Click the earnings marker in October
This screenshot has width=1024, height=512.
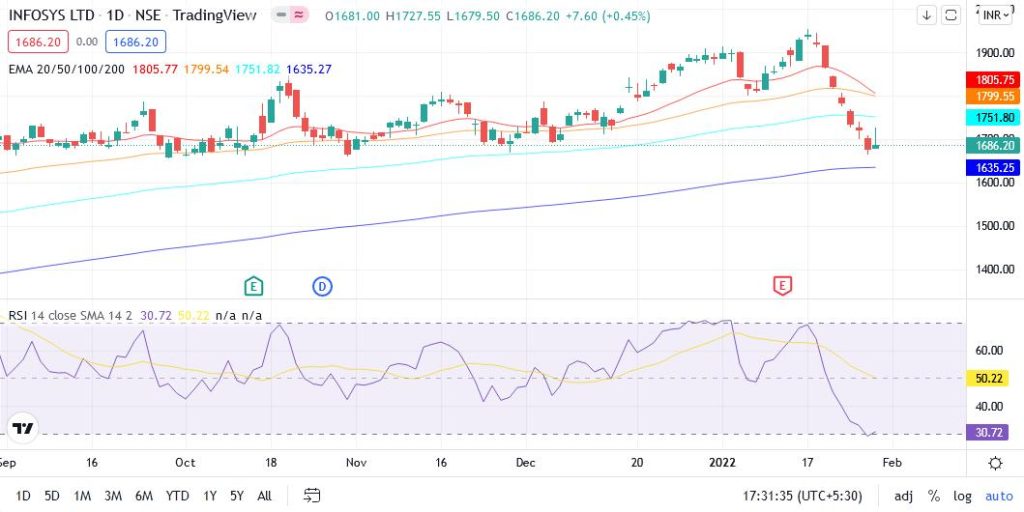pyautogui.click(x=253, y=286)
